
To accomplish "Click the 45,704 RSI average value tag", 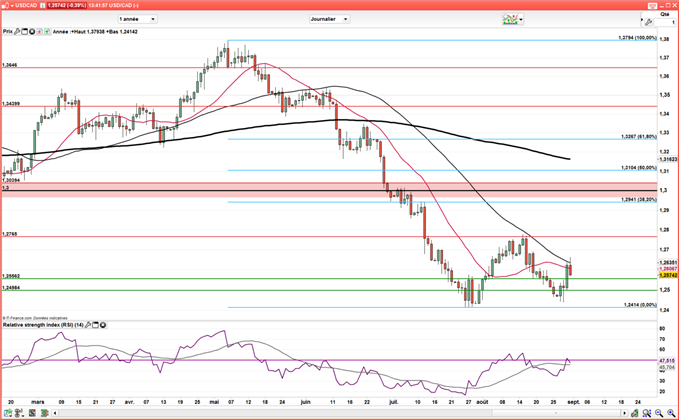I will (667, 367).
